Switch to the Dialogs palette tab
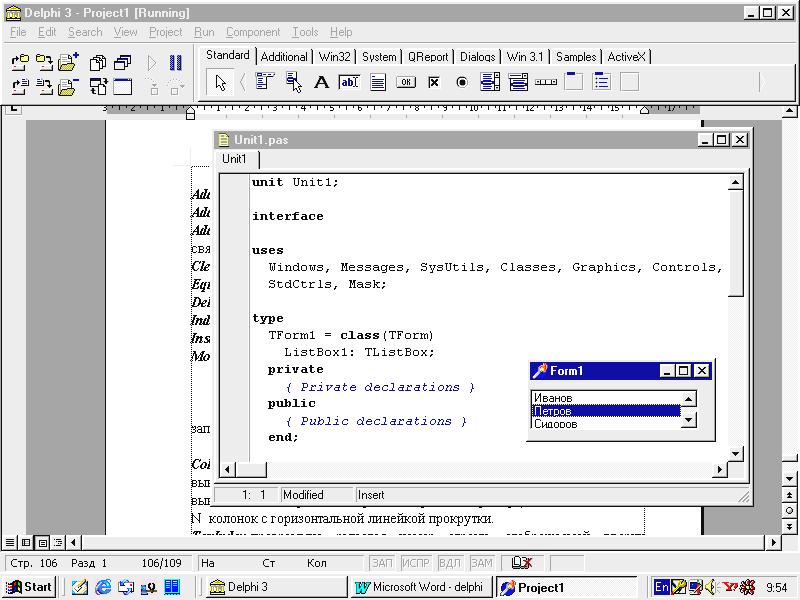800x600 pixels. (478, 57)
